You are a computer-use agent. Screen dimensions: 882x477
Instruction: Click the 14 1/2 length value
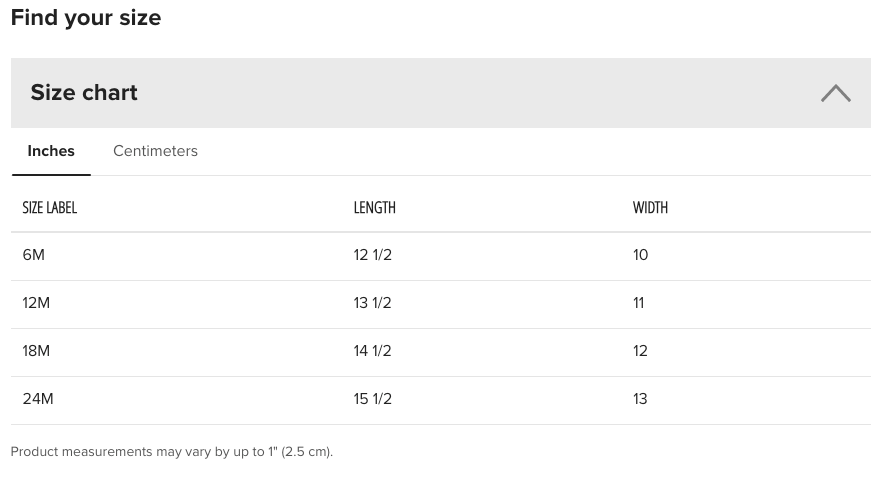pyautogui.click(x=372, y=351)
